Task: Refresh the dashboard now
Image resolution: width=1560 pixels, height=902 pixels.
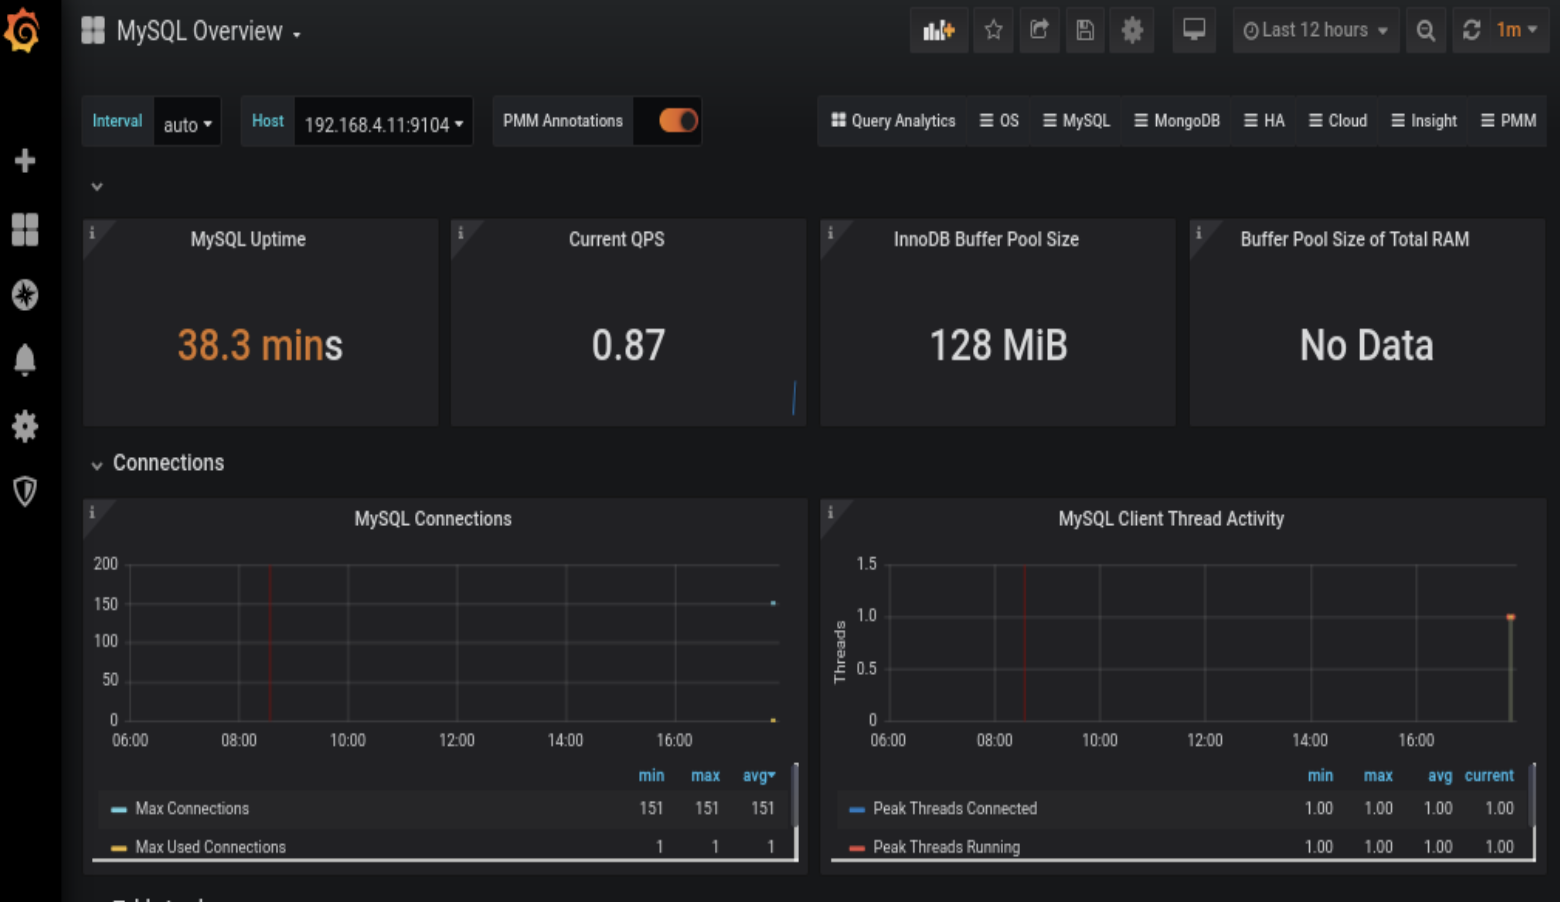Action: [x=1471, y=30]
